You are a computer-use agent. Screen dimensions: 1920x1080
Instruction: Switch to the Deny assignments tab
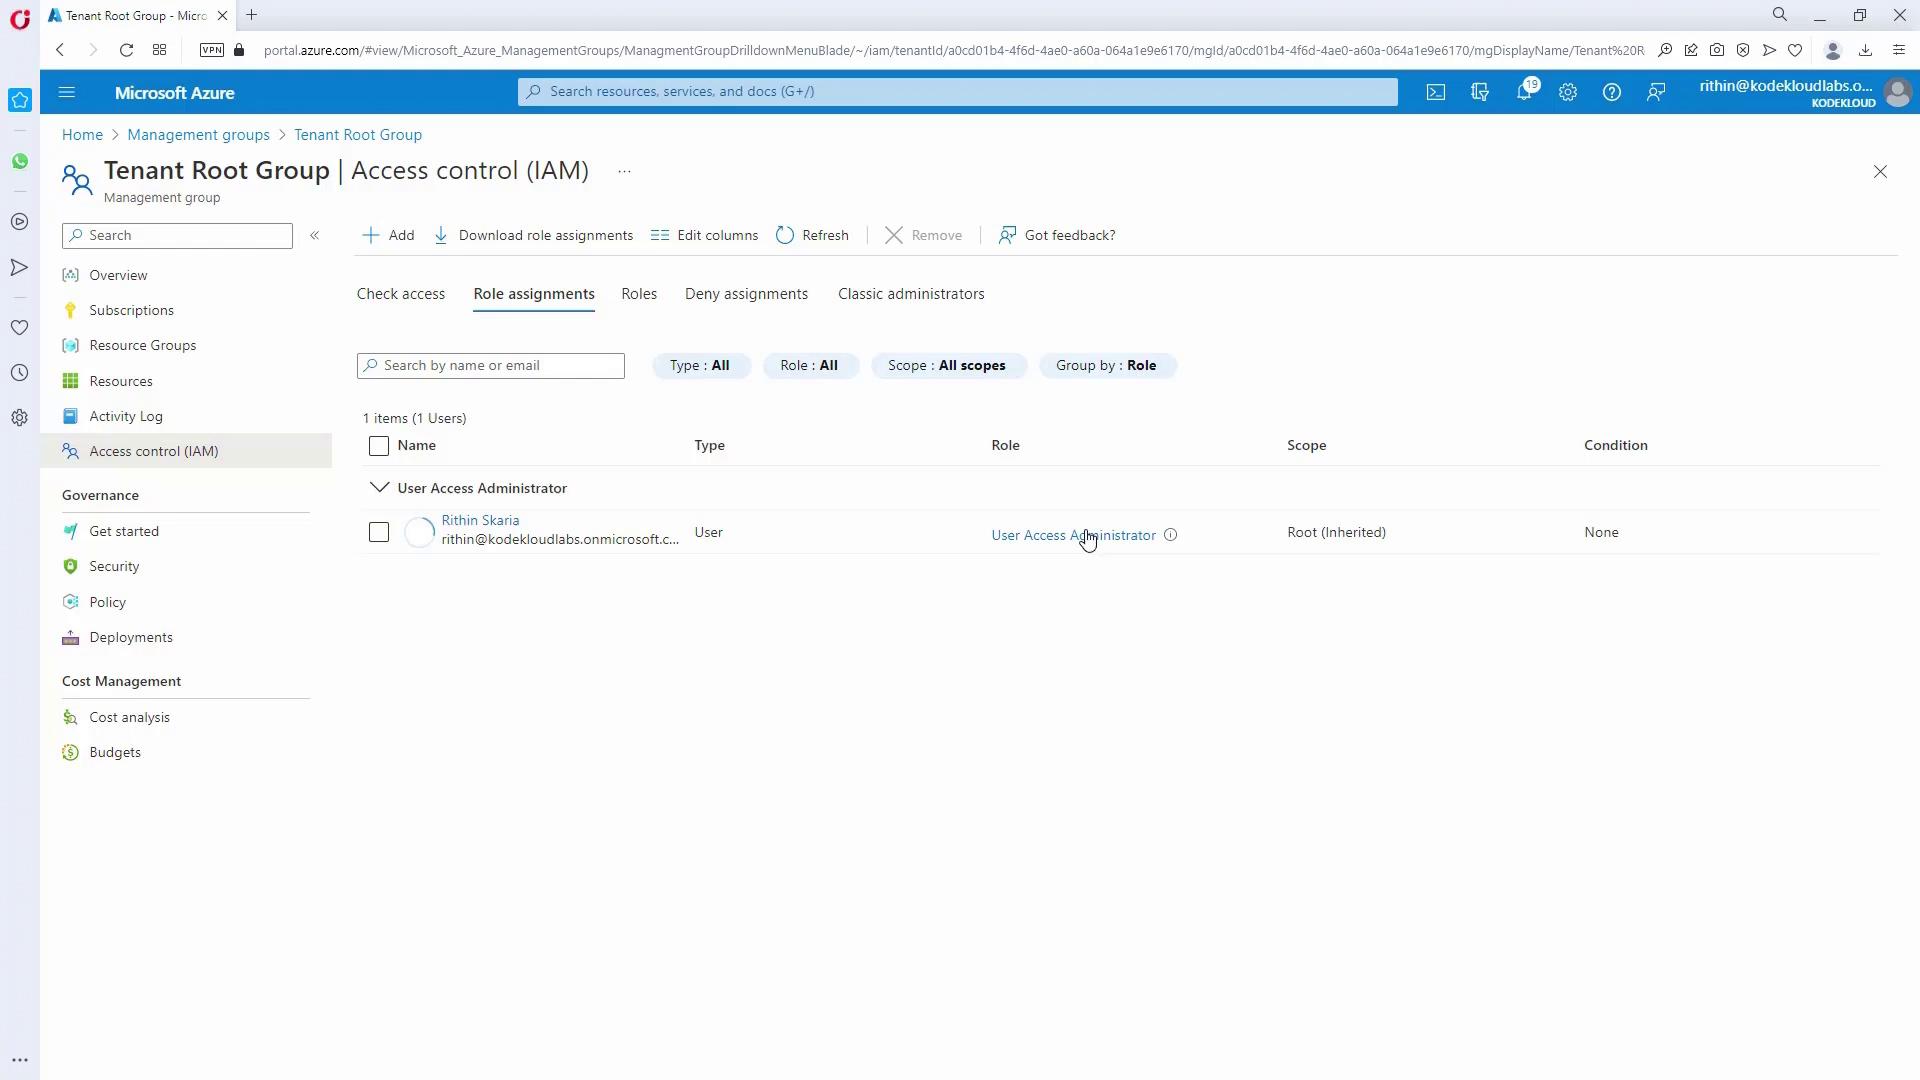[746, 294]
